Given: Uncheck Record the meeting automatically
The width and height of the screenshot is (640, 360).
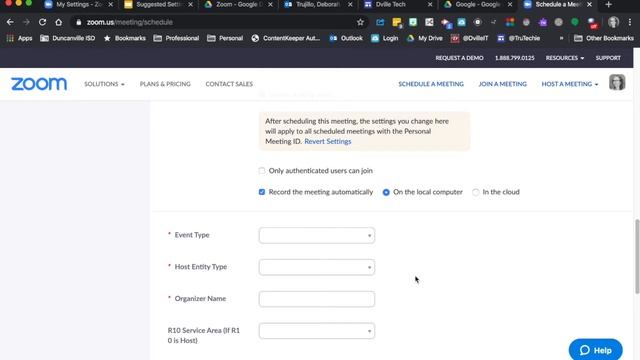Looking at the screenshot, I should (262, 192).
